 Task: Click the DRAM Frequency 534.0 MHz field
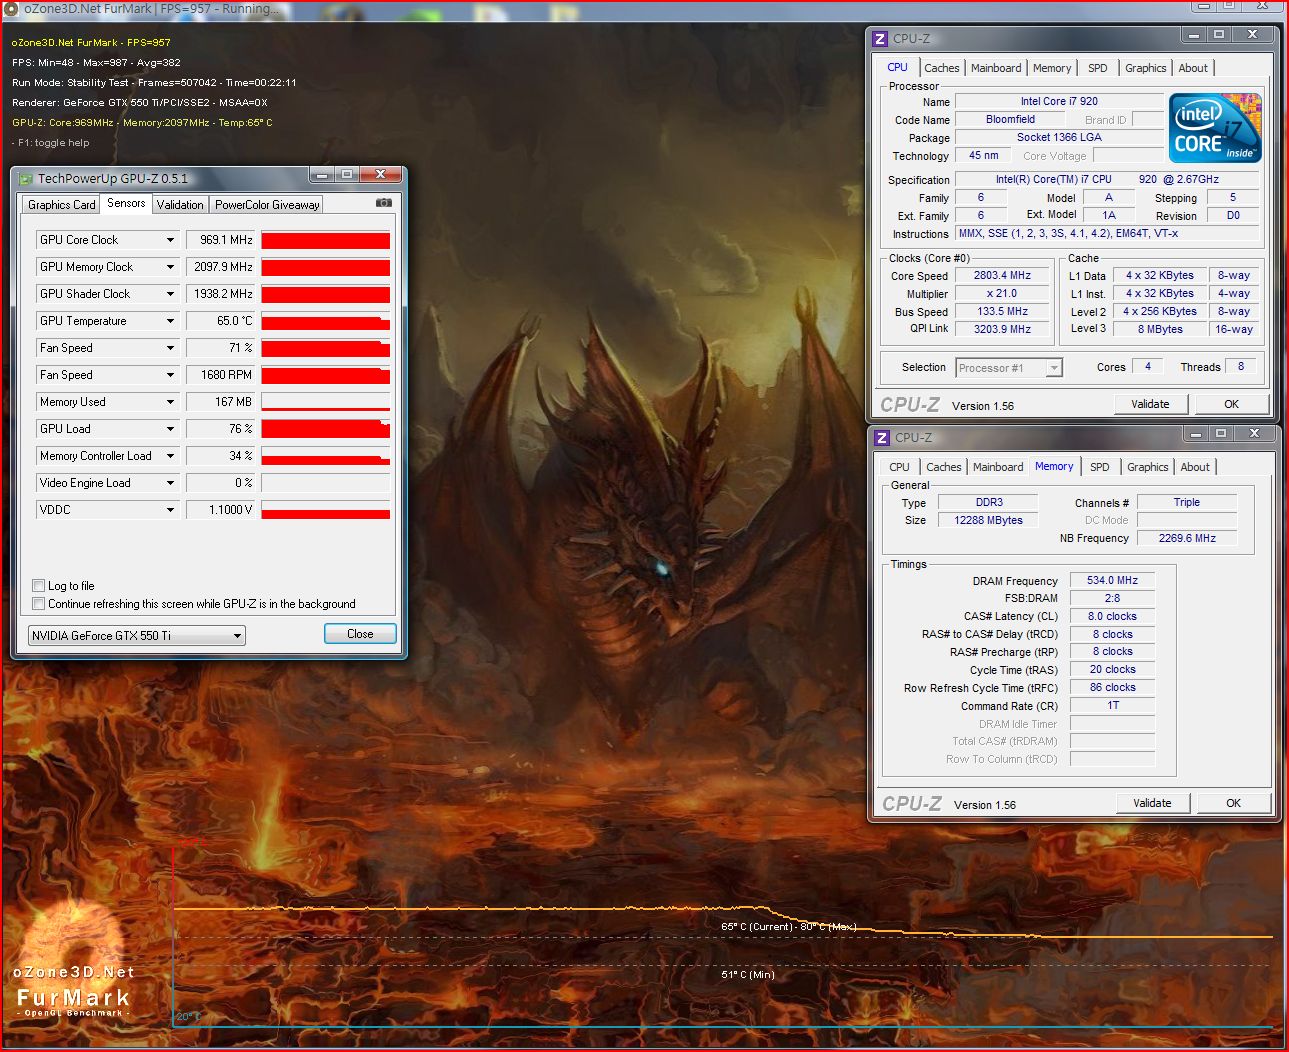pyautogui.click(x=1113, y=581)
